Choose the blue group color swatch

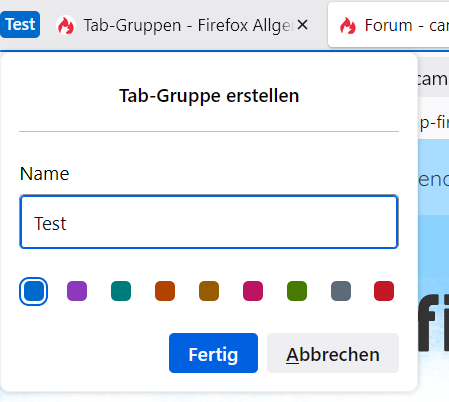(x=33, y=291)
